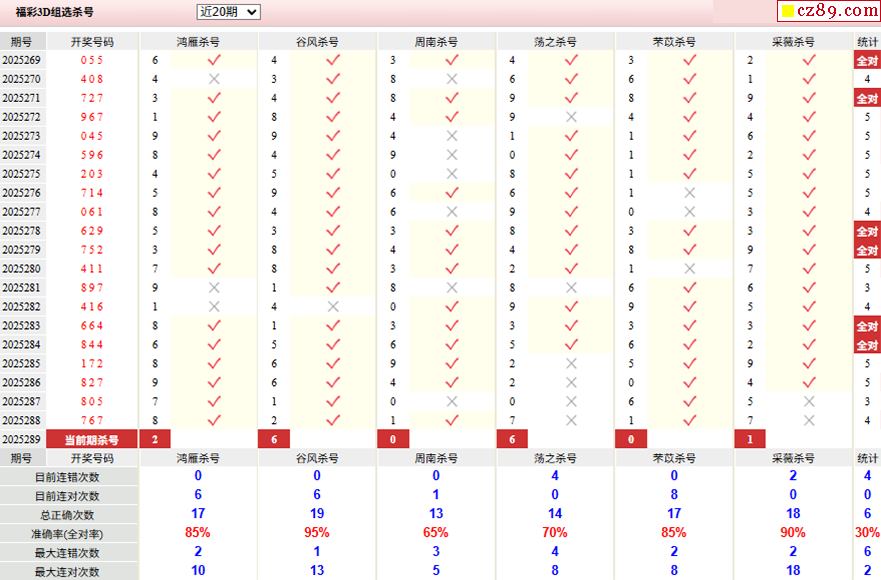This screenshot has height=580, width=881.
Task: Click the cz89.com site logo
Action: pyautogui.click(x=828, y=11)
